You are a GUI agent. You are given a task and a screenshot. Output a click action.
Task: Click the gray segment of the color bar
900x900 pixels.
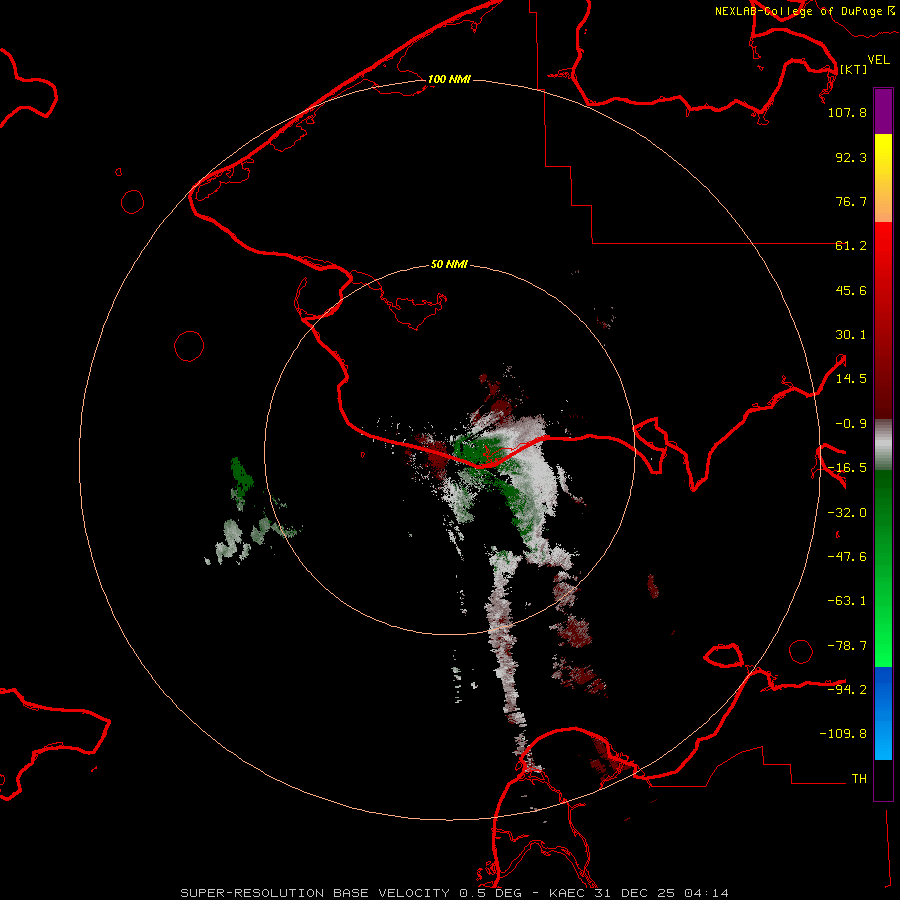click(x=883, y=445)
